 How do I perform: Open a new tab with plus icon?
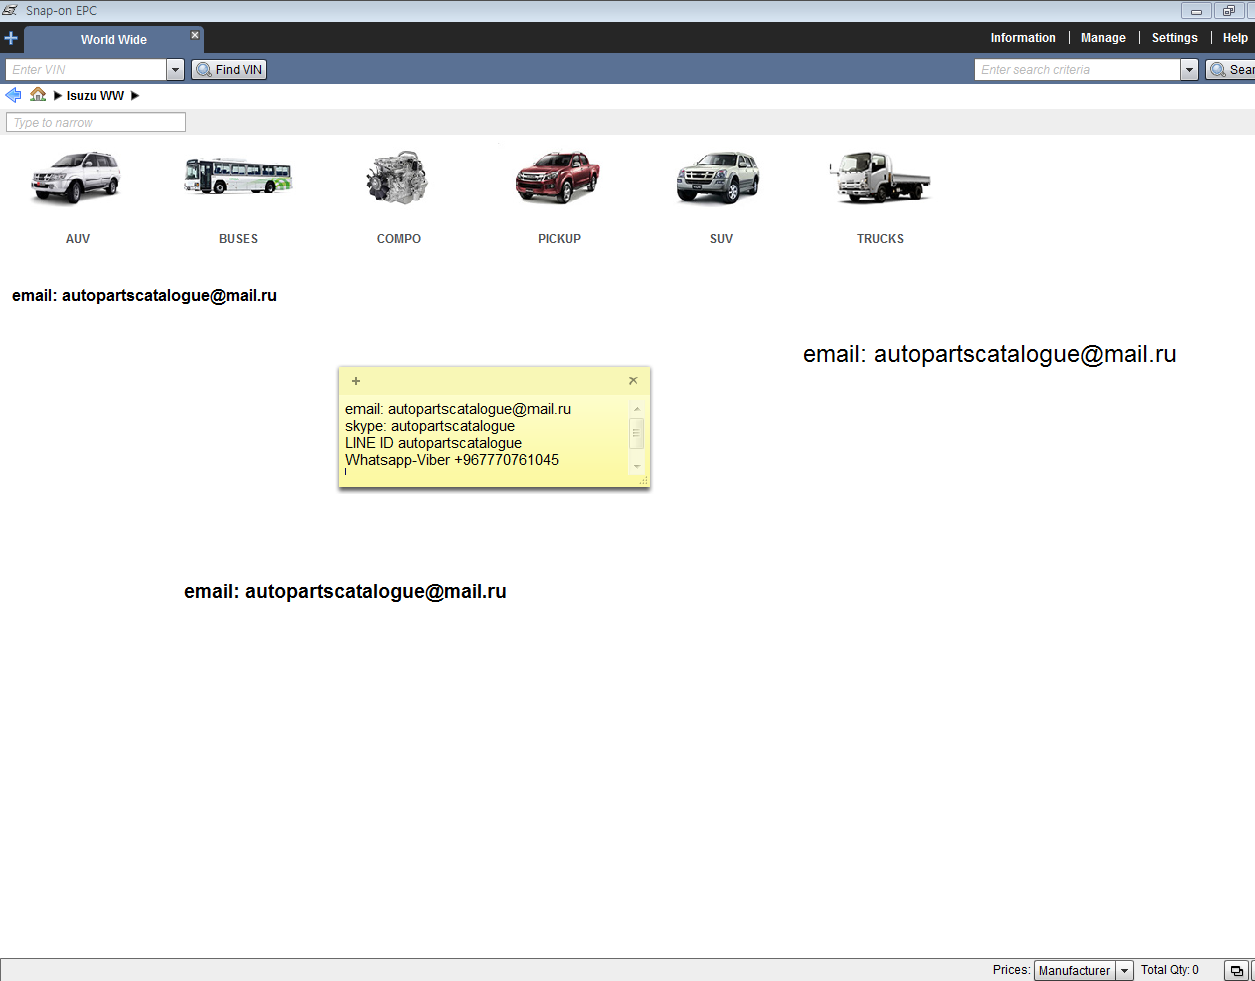point(11,39)
